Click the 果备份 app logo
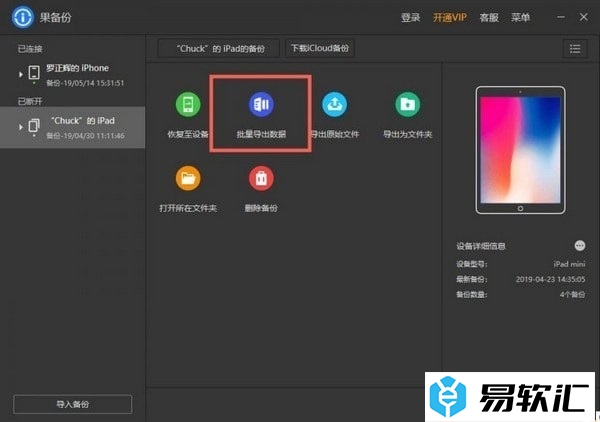This screenshot has height=422, width=600. tap(23, 17)
